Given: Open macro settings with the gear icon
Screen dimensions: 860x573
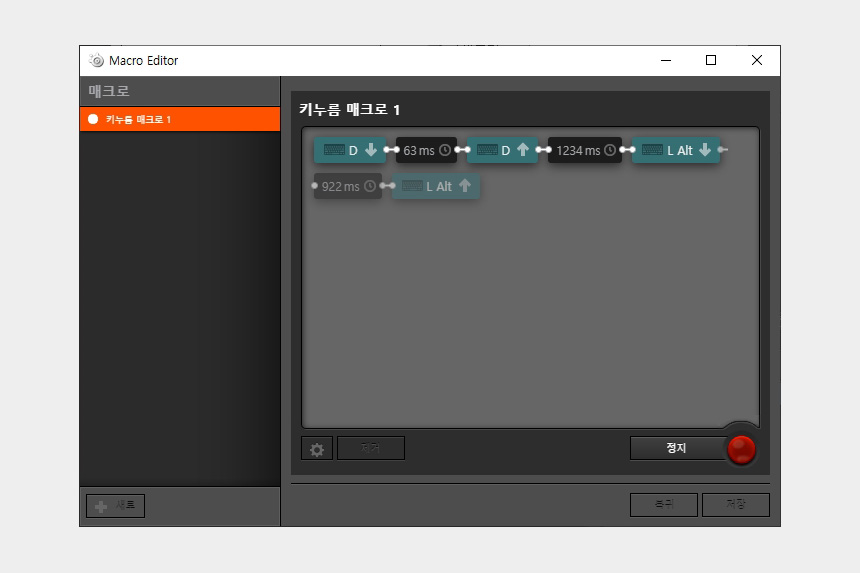Looking at the screenshot, I should (317, 449).
